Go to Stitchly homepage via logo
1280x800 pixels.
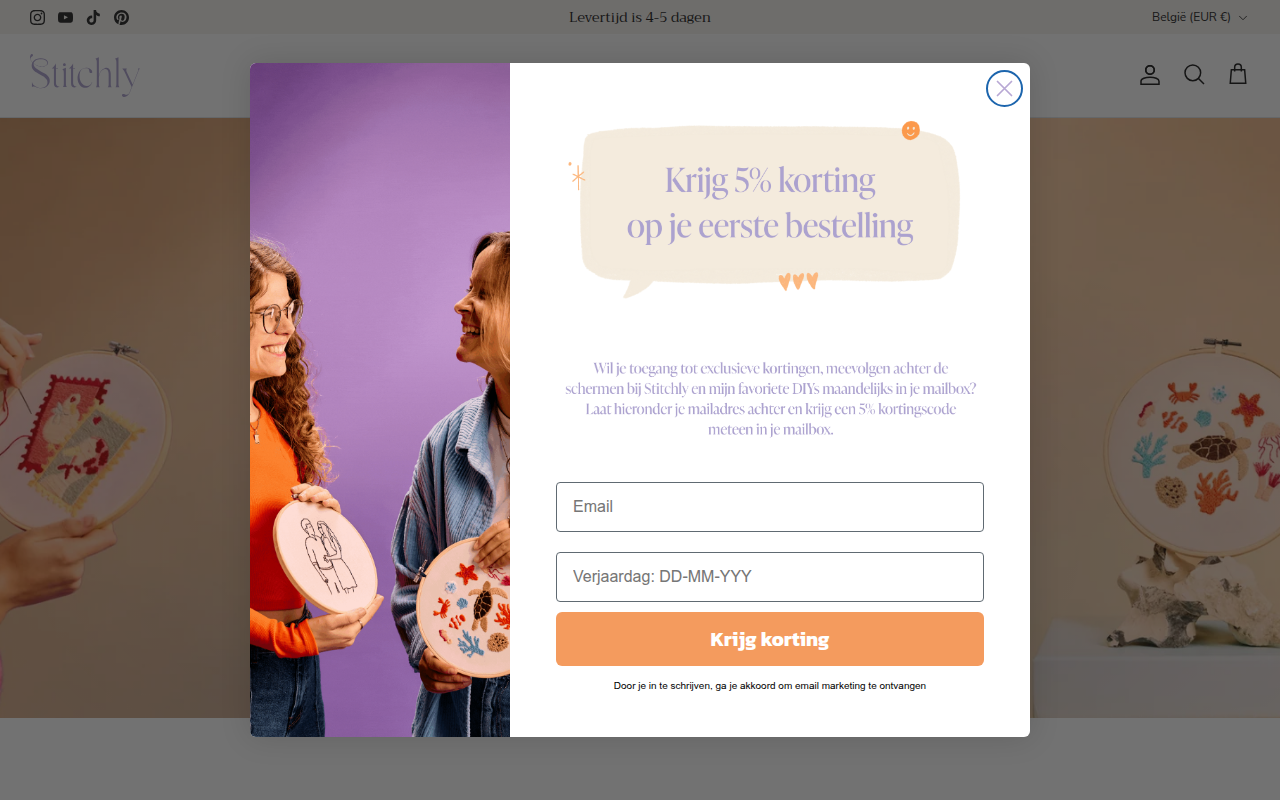point(85,75)
